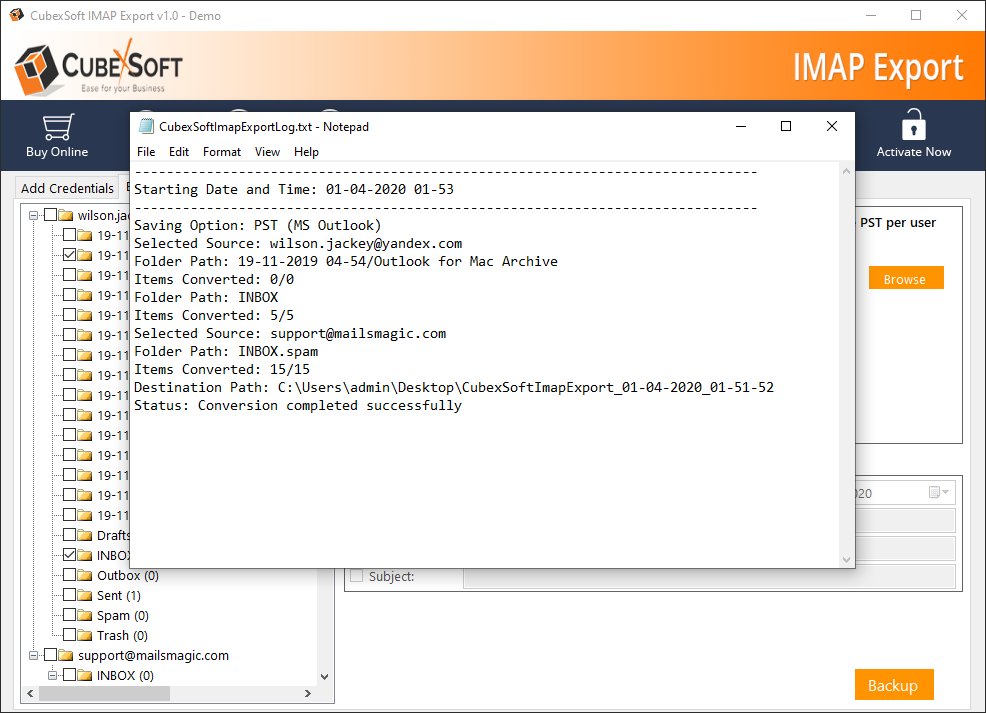Screen dimensions: 986x713
Task: Click the folder tree scroll-down arrow
Action: [x=324, y=677]
